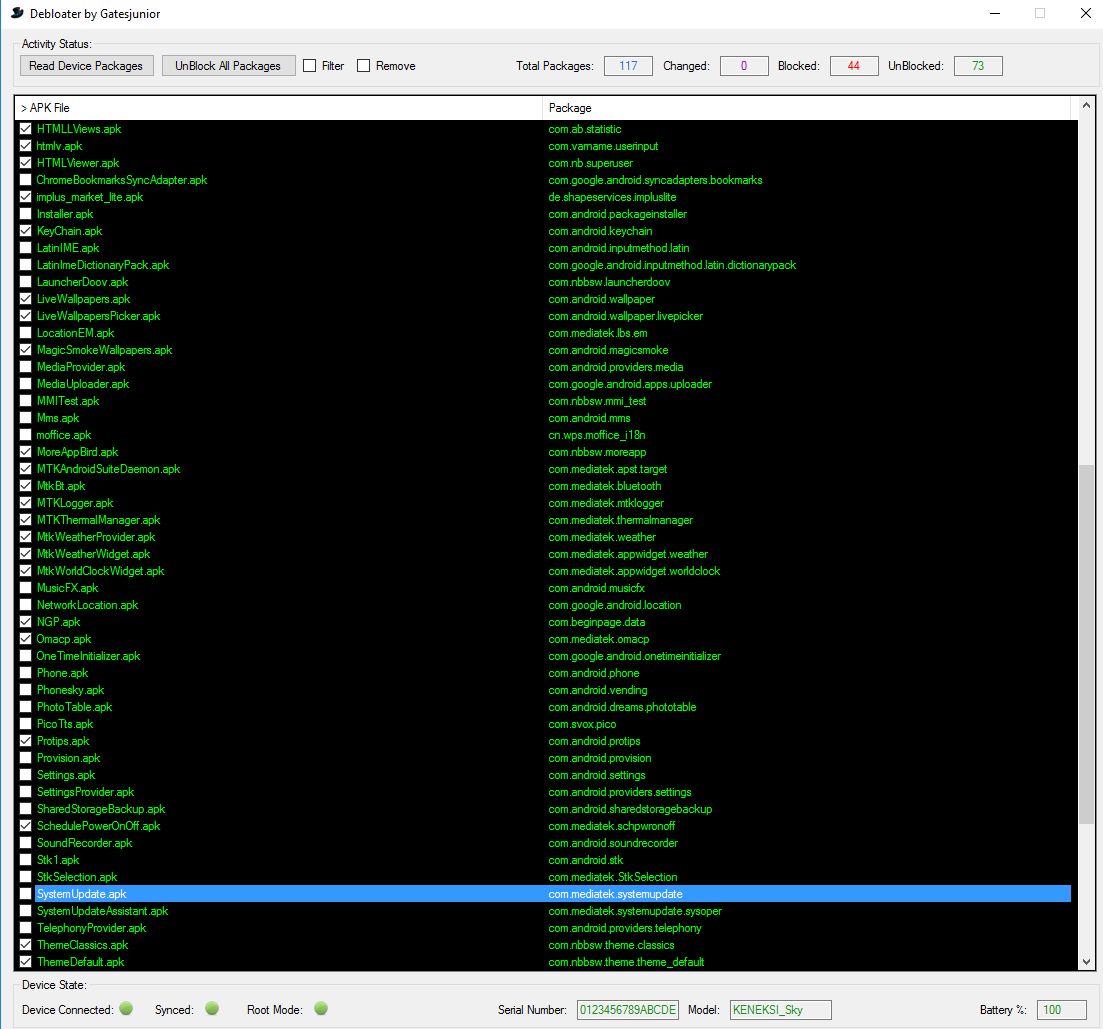The image size is (1103, 1029).
Task: Select TelephonyProvider.apk row
Action: pos(543,928)
